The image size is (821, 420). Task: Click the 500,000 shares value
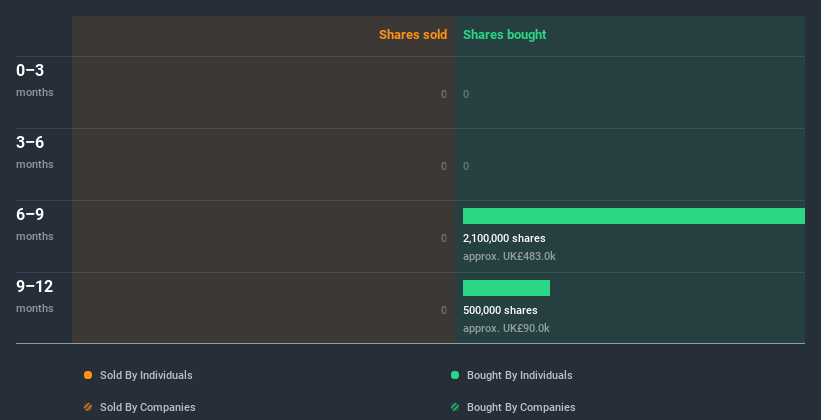pyautogui.click(x=500, y=310)
